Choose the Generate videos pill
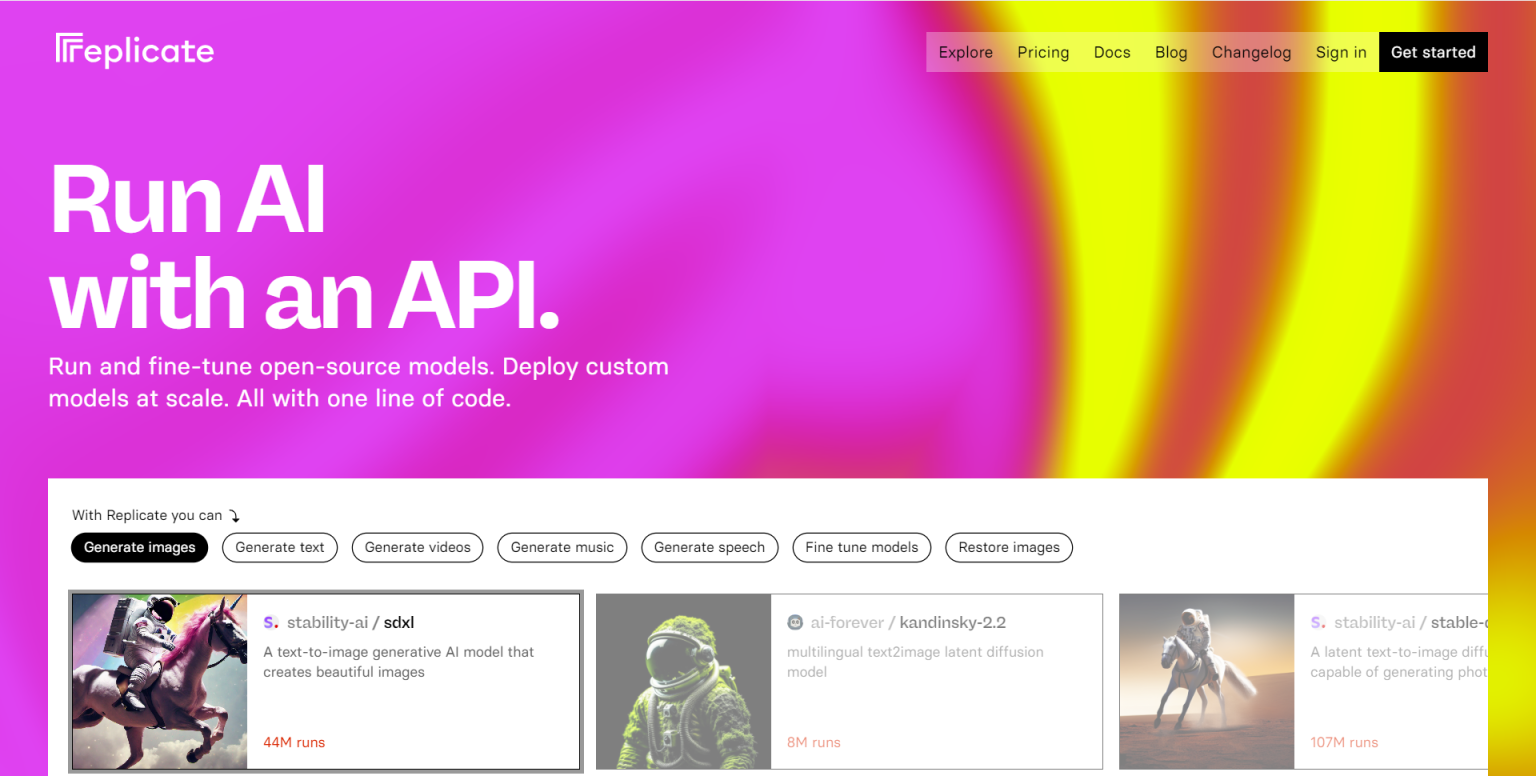The image size is (1536, 776). (x=418, y=547)
